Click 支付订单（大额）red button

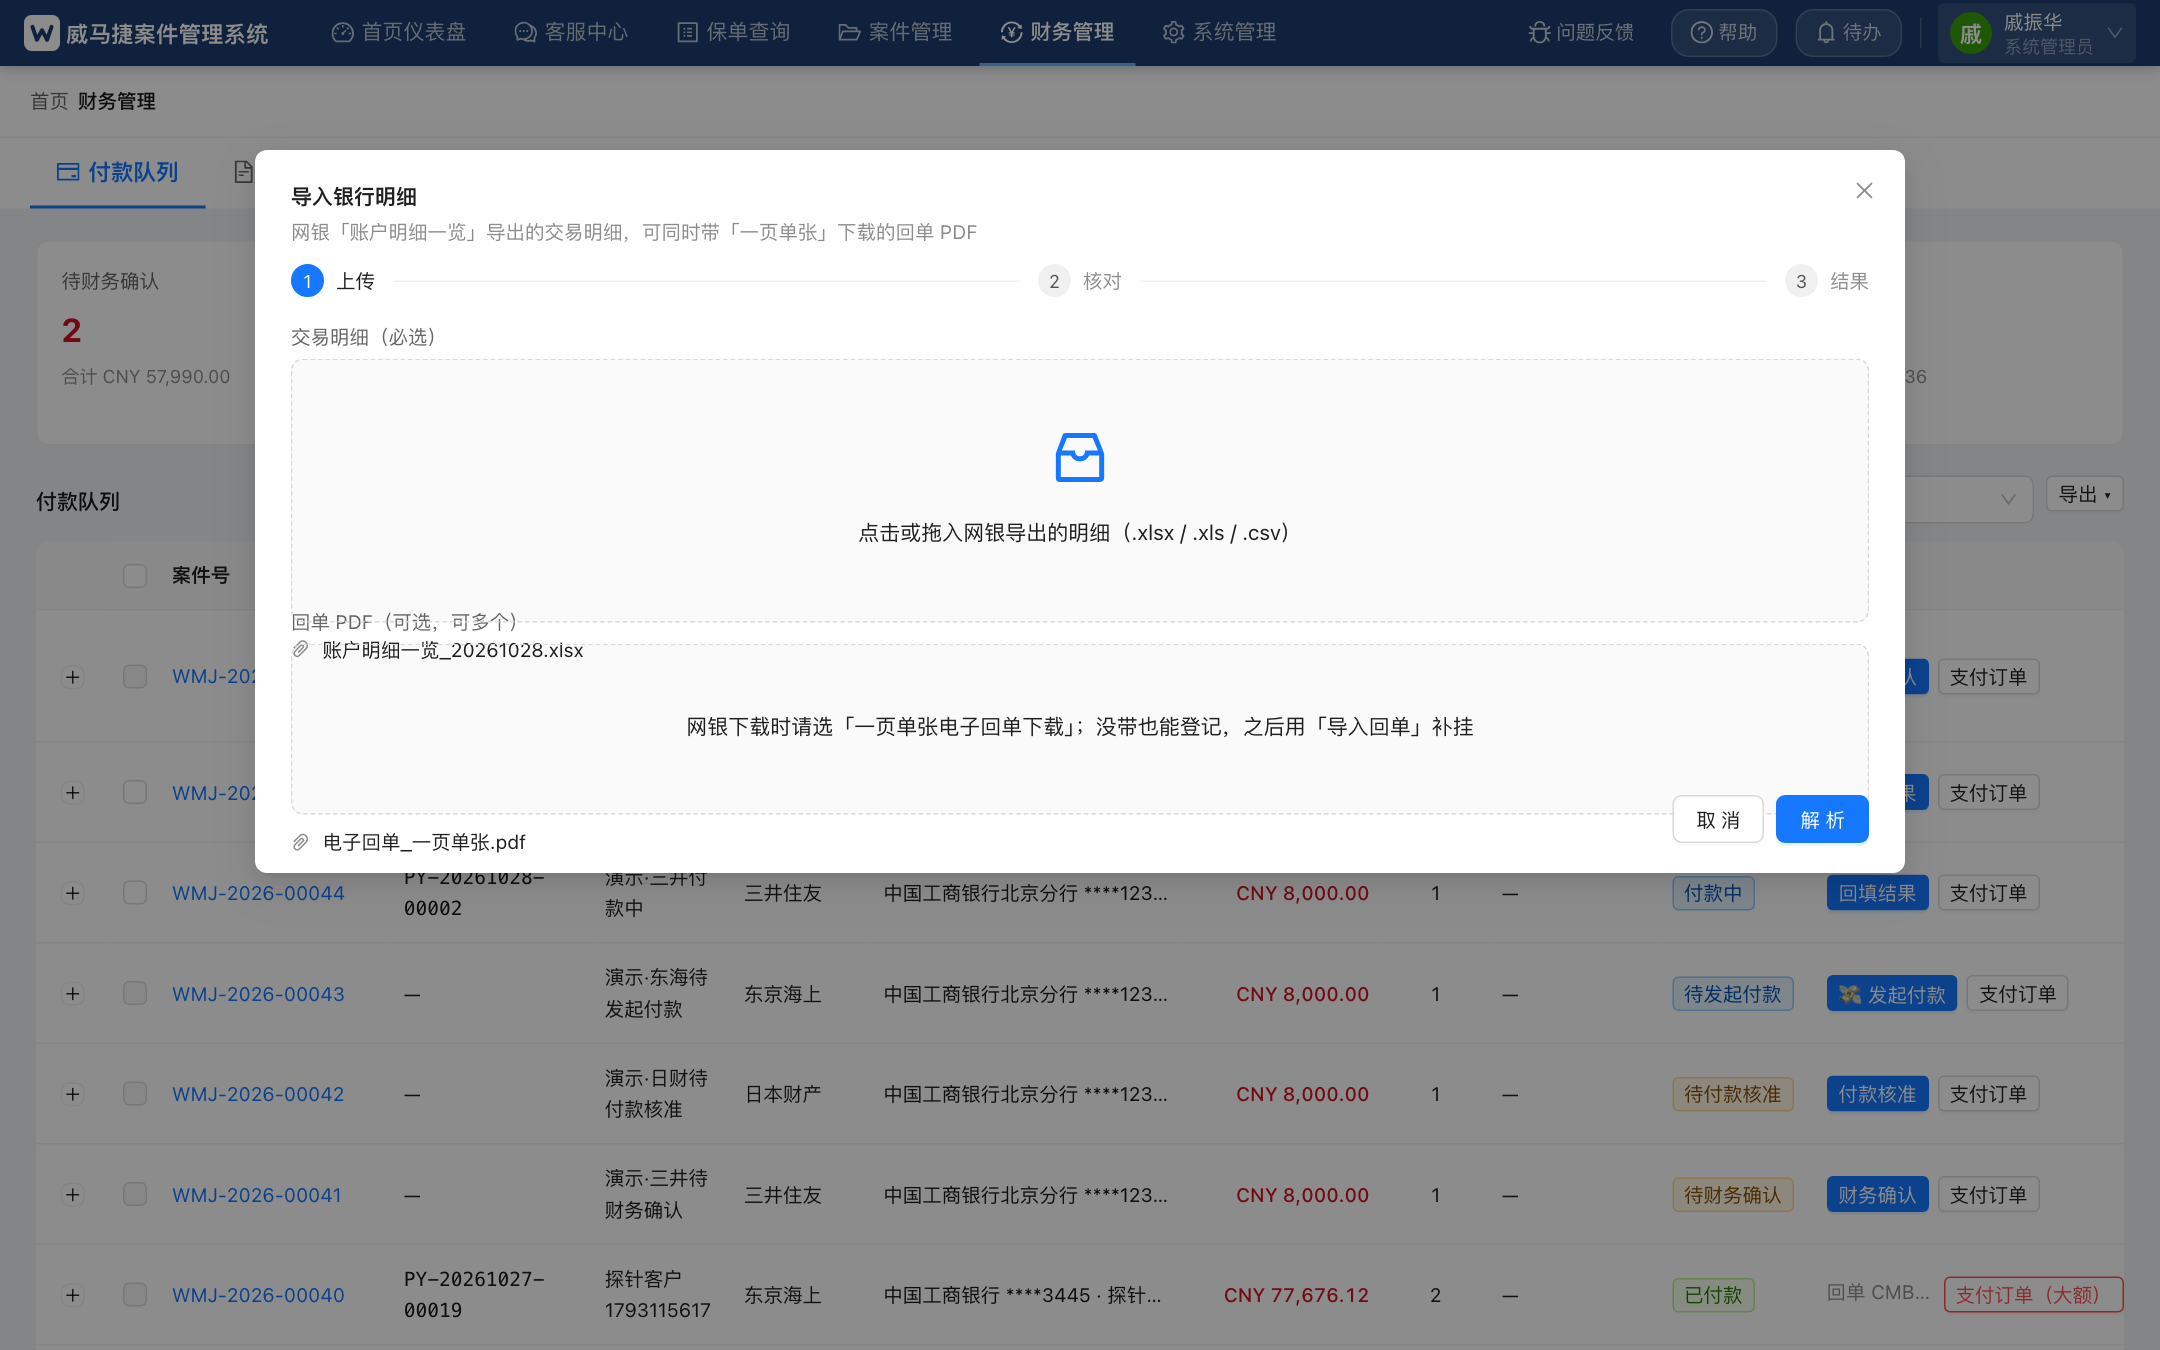(x=2033, y=1295)
